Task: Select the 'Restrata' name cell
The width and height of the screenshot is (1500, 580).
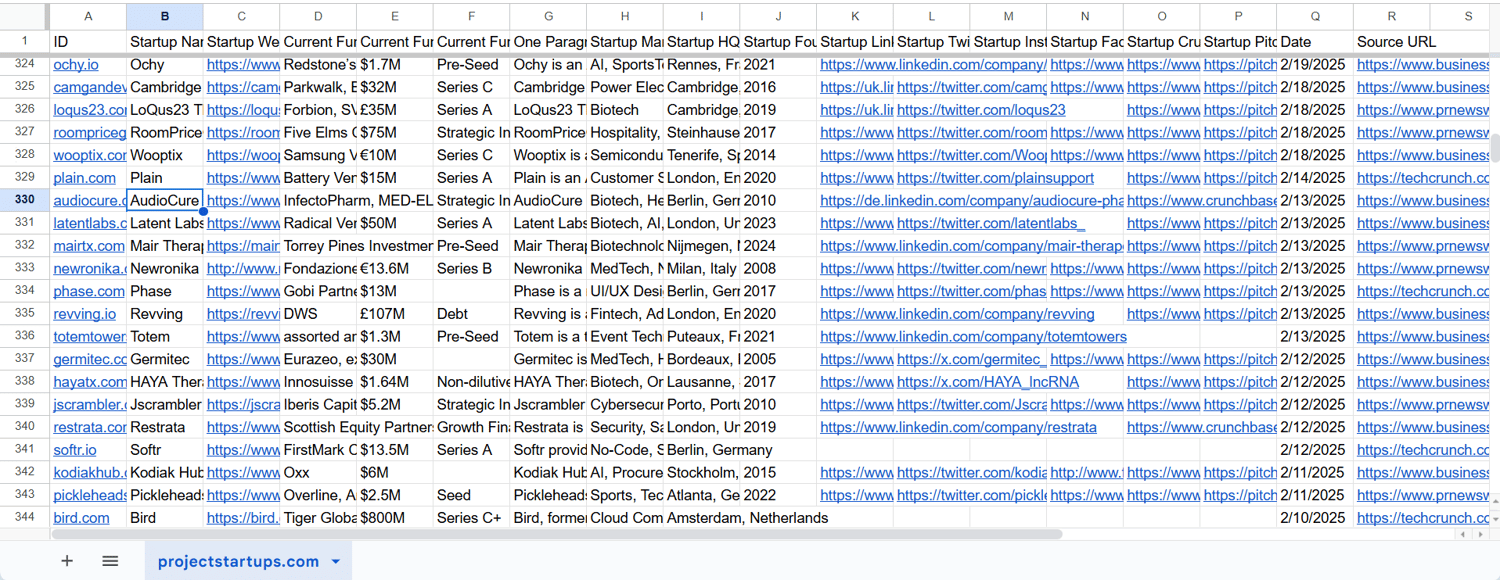Action: 165,427
